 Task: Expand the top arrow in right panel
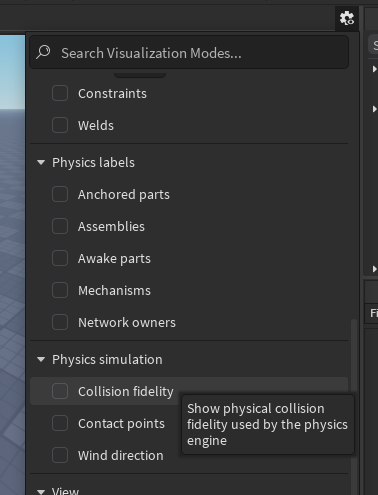click(374, 69)
